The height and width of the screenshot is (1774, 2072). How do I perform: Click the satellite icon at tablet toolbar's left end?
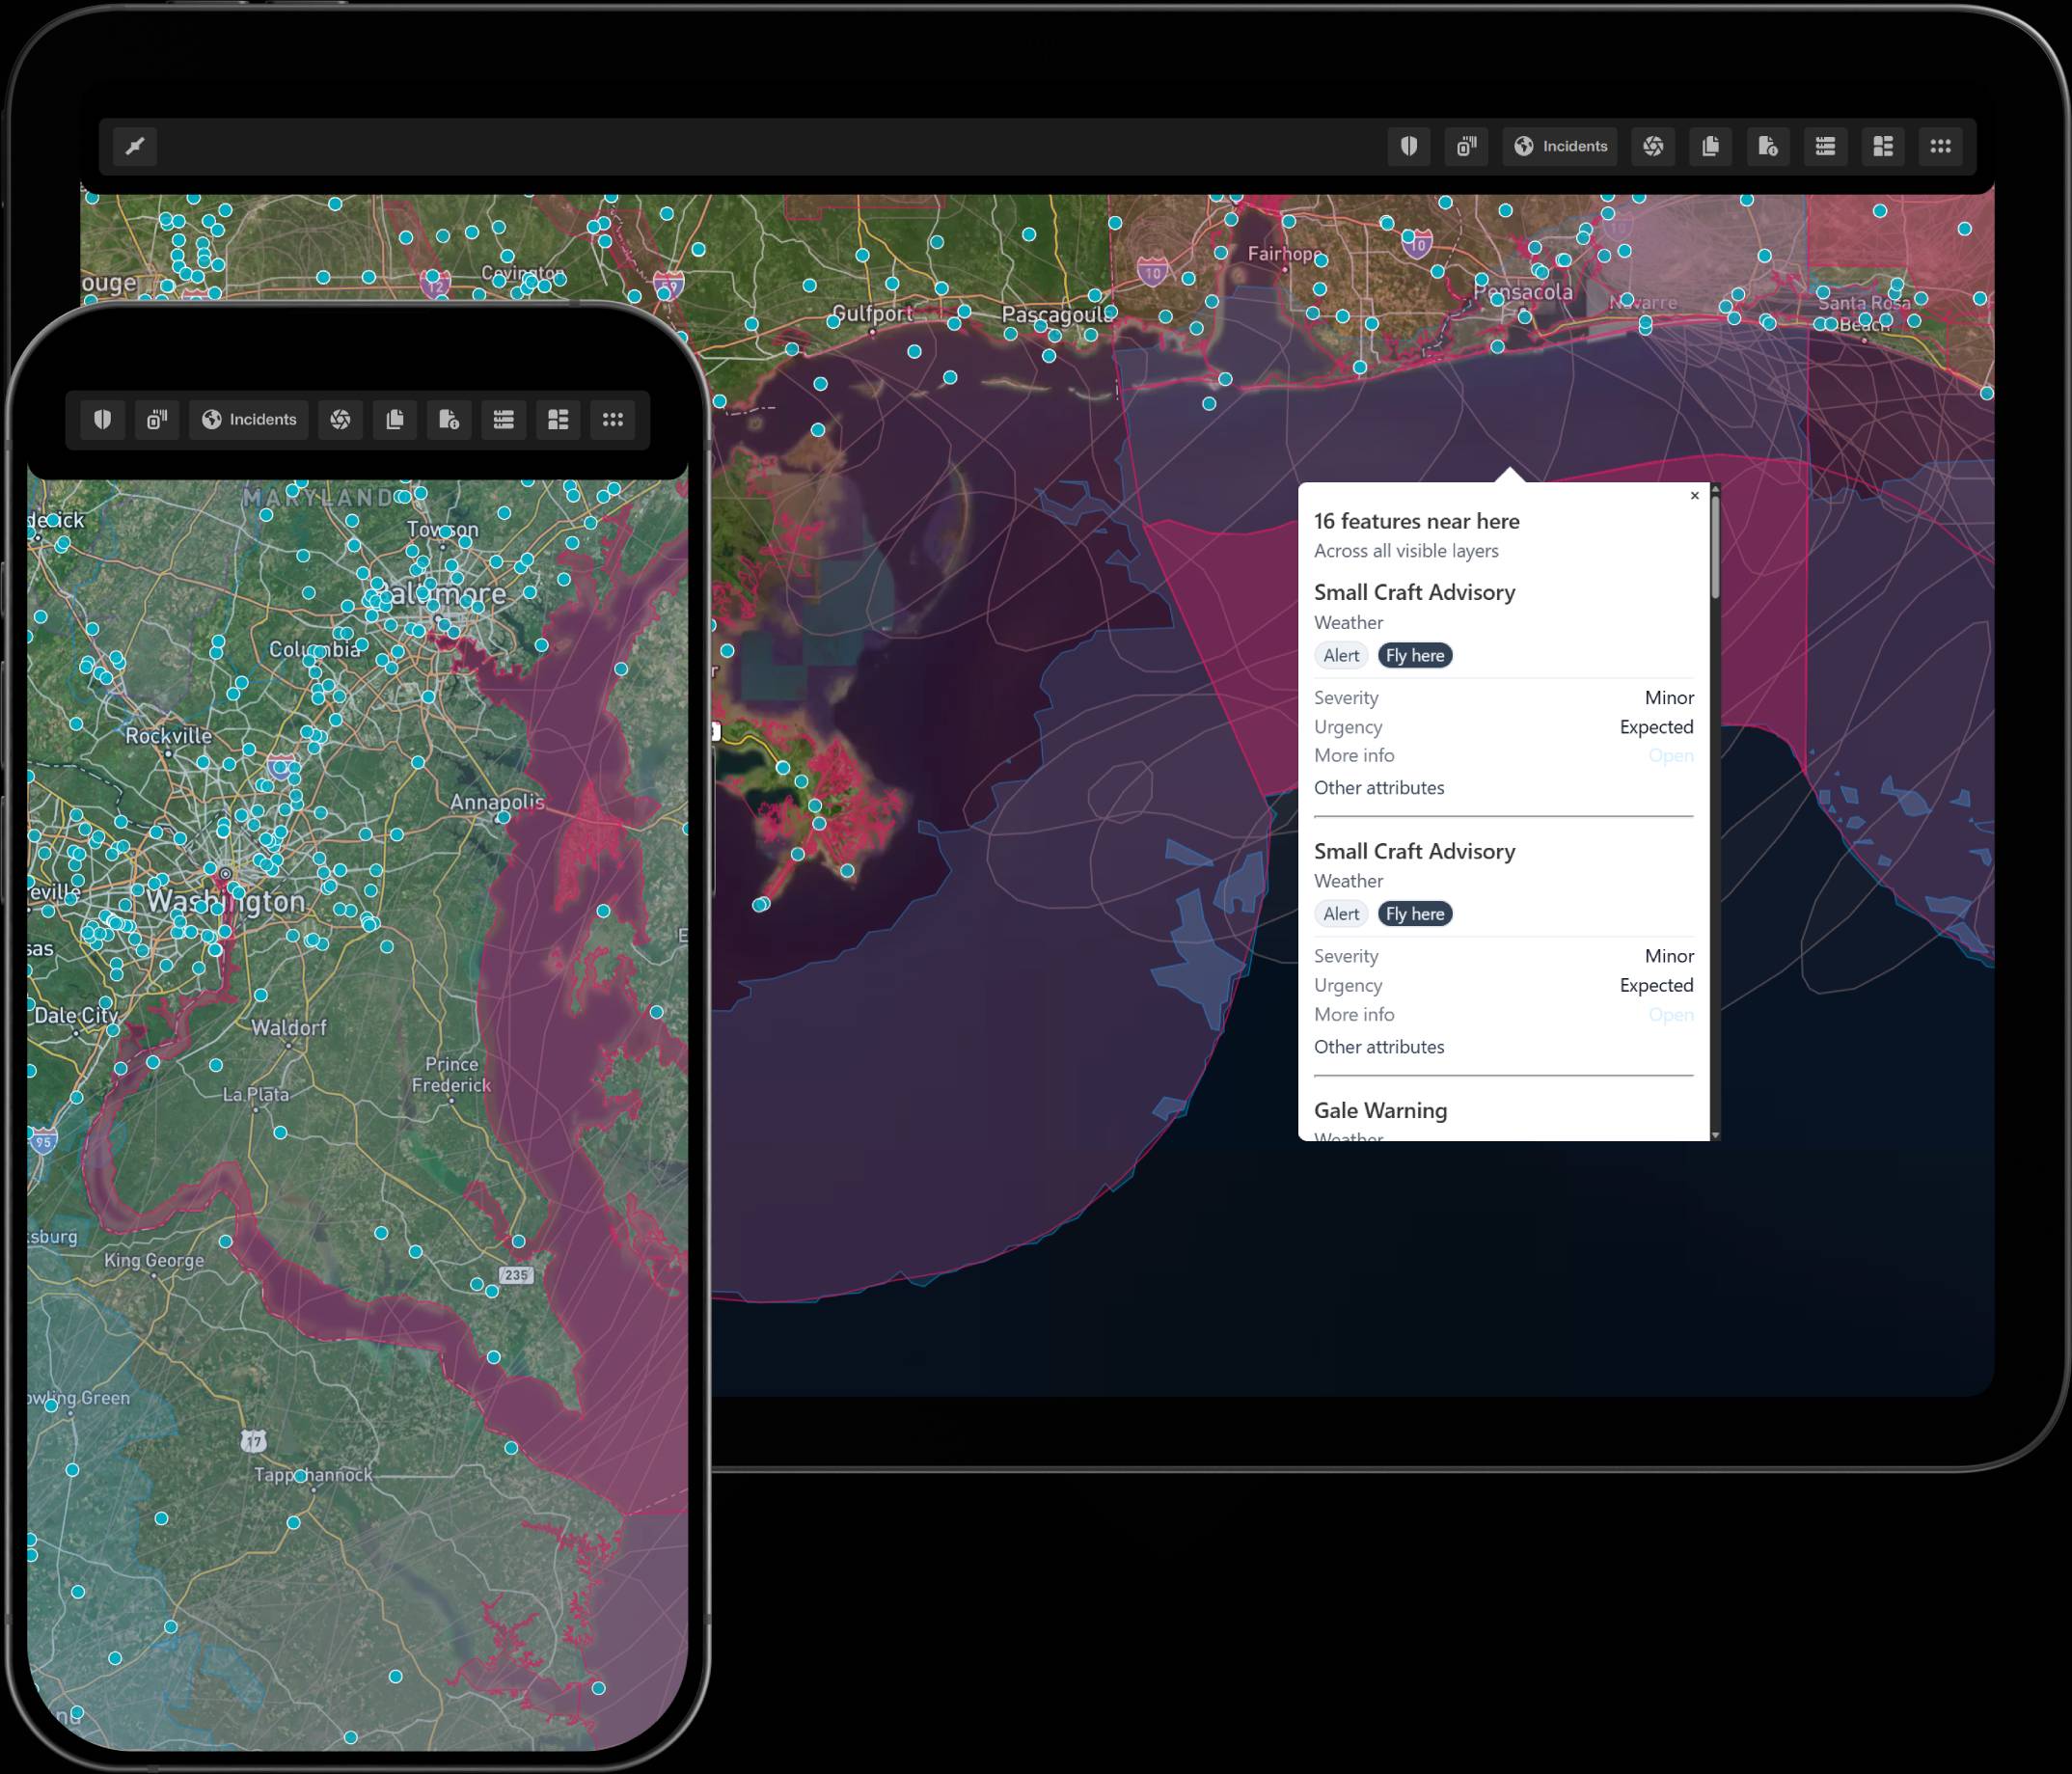135,146
